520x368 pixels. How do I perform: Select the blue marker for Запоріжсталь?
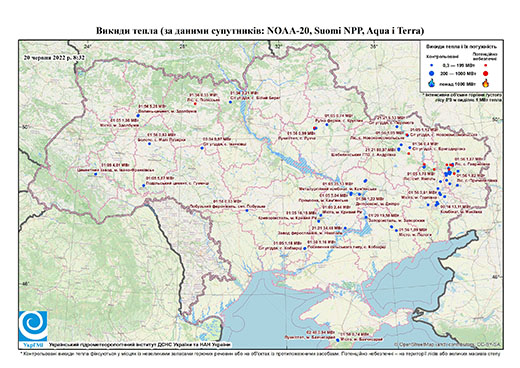pos(366,217)
